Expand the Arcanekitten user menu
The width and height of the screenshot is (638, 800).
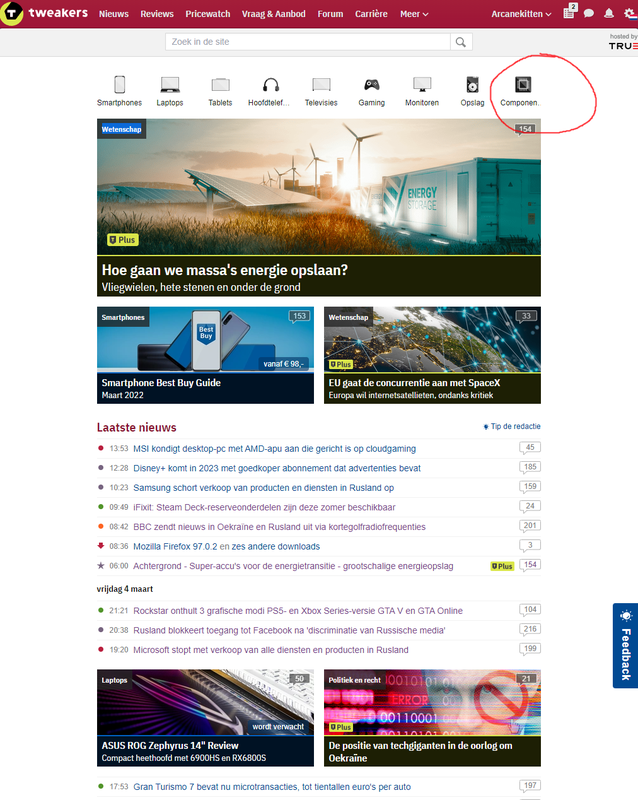[x=521, y=14]
